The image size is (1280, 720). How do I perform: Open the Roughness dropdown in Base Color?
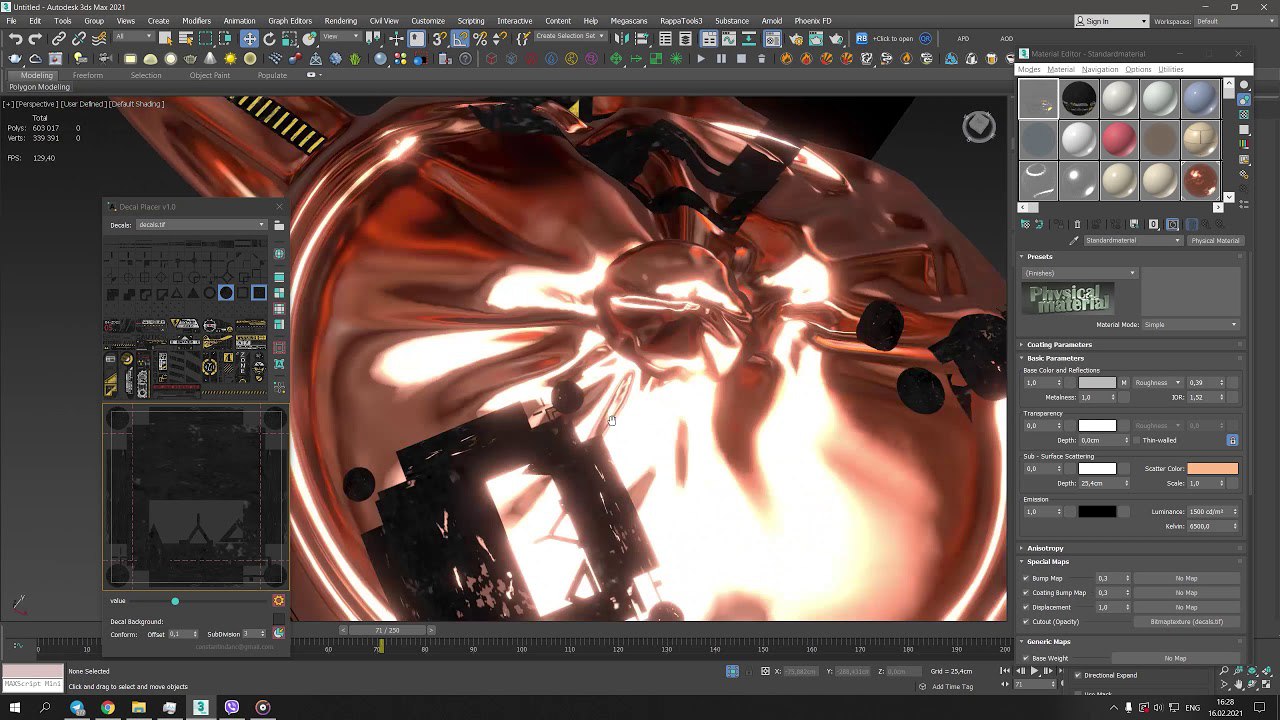click(1157, 382)
